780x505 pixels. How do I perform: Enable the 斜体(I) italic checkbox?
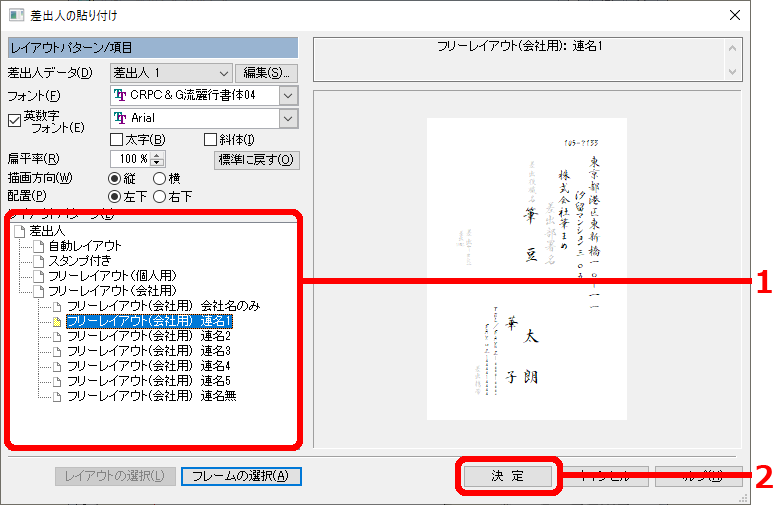[x=210, y=140]
